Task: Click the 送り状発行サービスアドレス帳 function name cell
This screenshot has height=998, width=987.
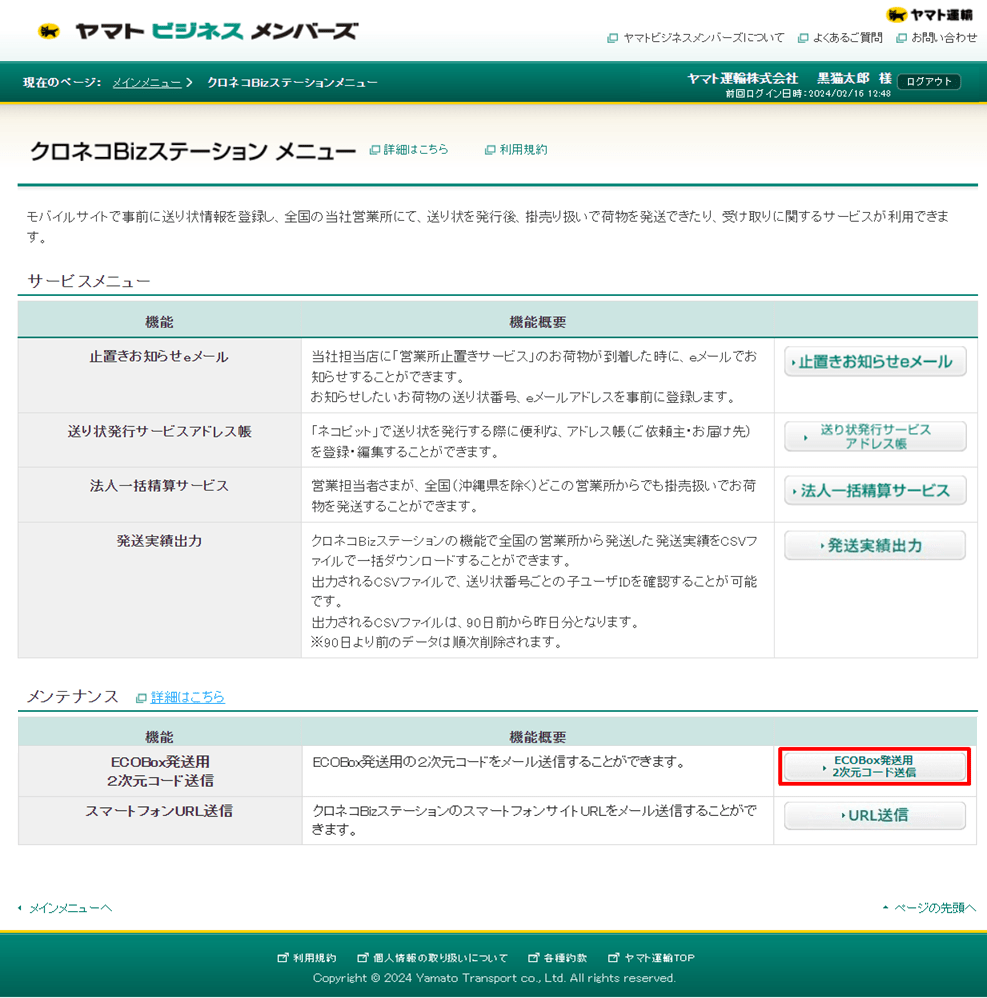Action: [x=159, y=440]
